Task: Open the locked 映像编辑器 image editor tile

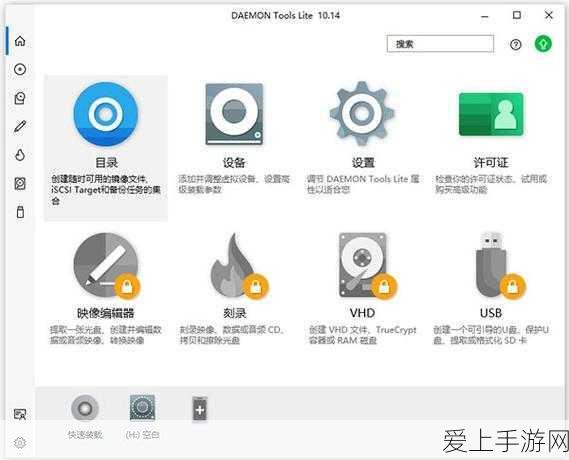Action: tap(106, 266)
